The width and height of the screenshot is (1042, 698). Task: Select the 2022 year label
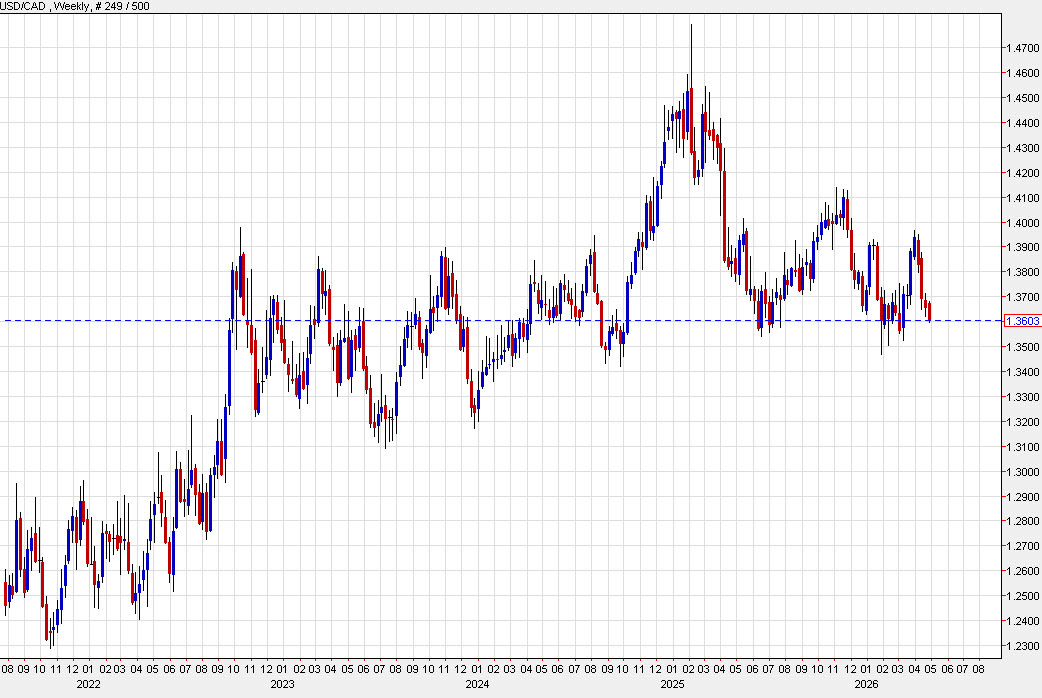click(87, 686)
